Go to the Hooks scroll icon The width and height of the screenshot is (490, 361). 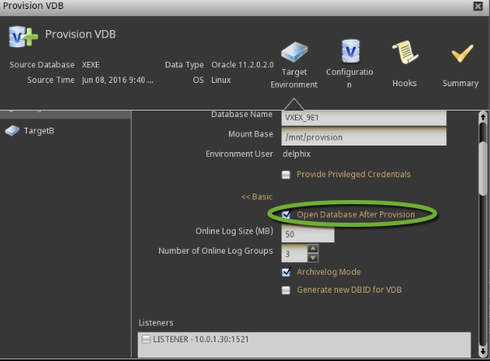(x=405, y=52)
